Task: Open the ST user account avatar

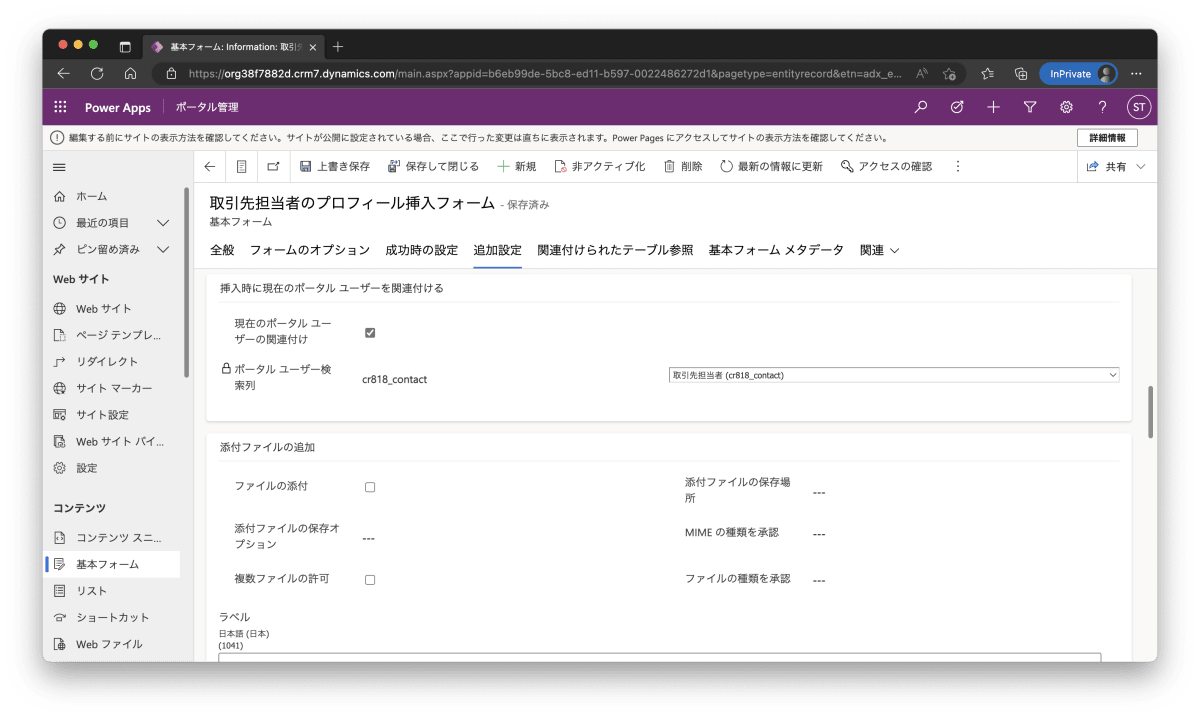Action: coord(1138,107)
